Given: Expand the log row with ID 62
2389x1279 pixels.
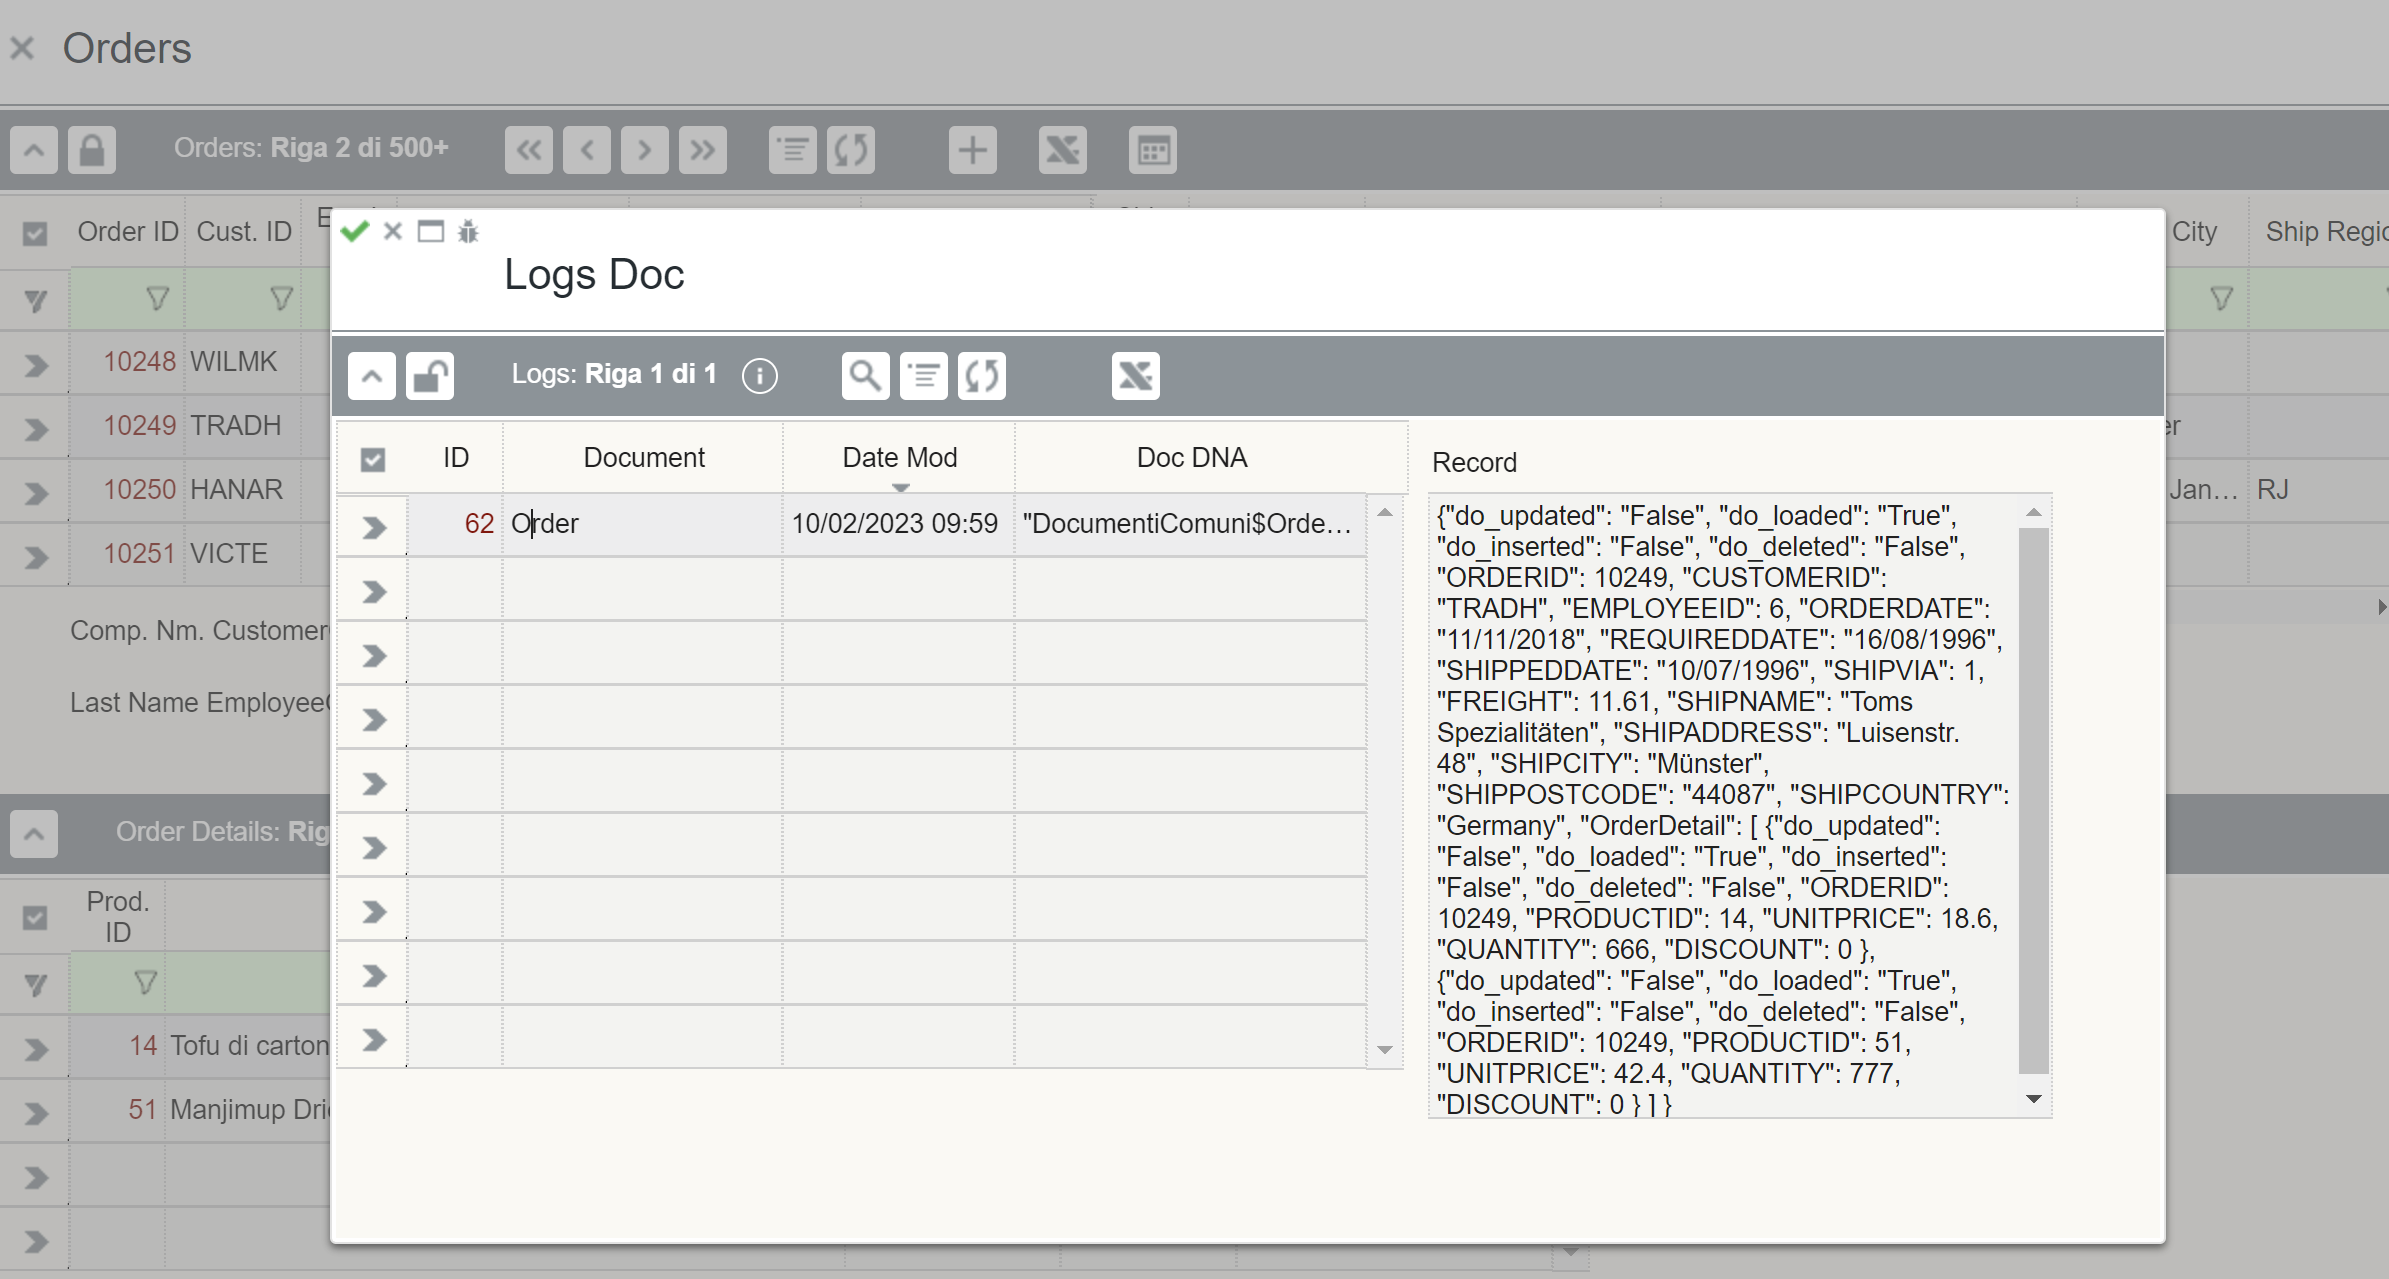Looking at the screenshot, I should 373,526.
